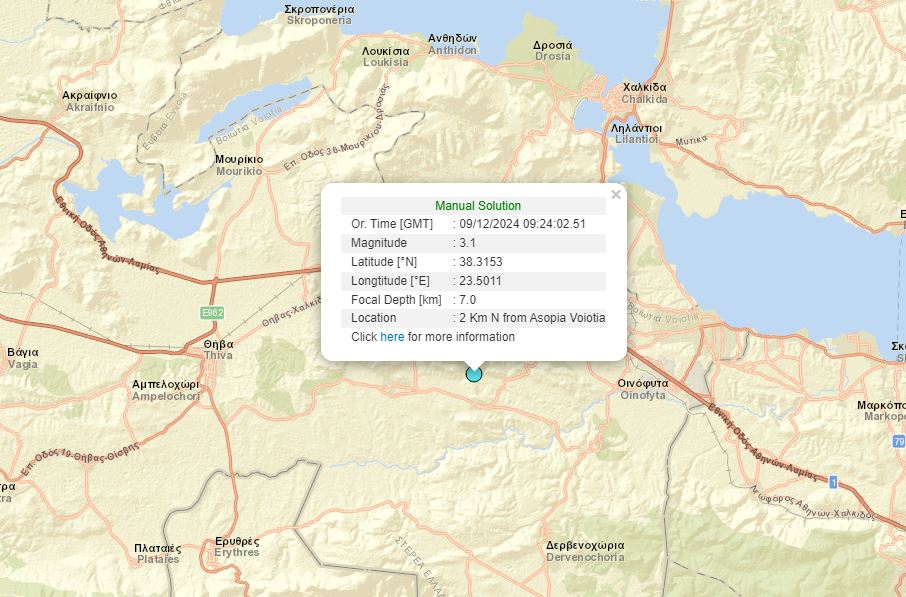Click the cyan earthquake epicenter marker
Image resolution: width=906 pixels, height=597 pixels.
474,374
